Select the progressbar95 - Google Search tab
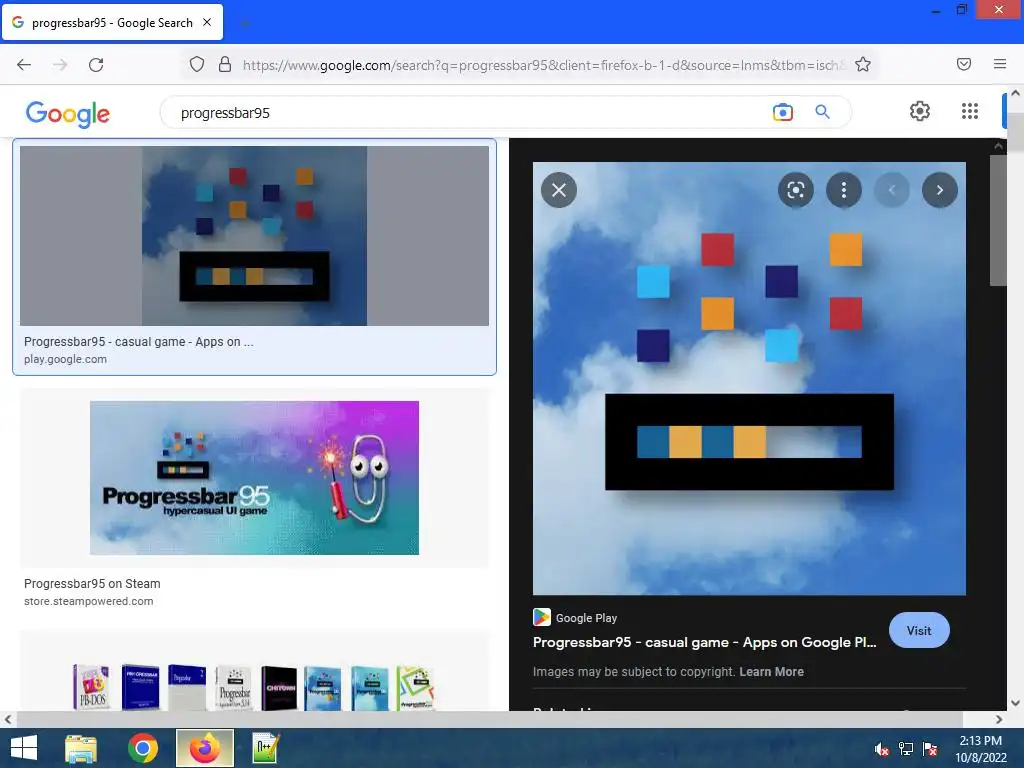Screen dimensions: 1024x768 [112, 22]
